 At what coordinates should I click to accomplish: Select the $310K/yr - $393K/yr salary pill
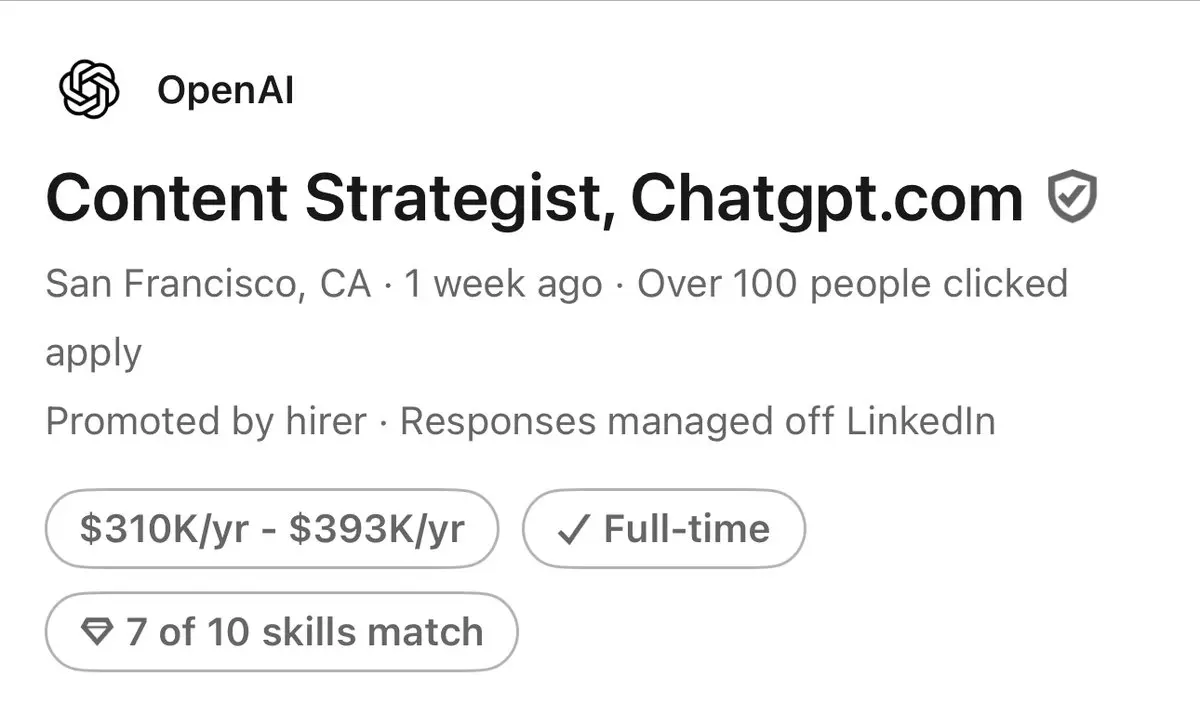pos(271,528)
